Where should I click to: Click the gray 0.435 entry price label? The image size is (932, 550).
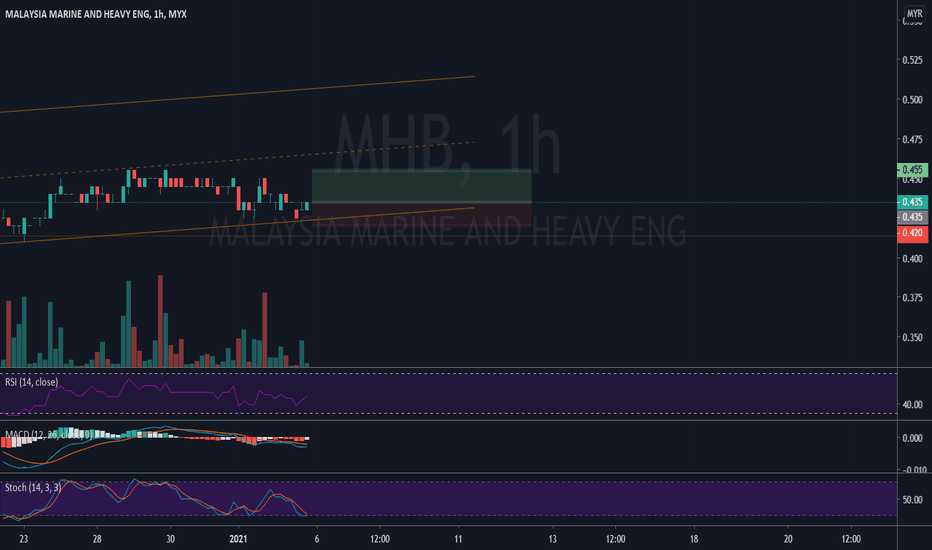coord(912,217)
